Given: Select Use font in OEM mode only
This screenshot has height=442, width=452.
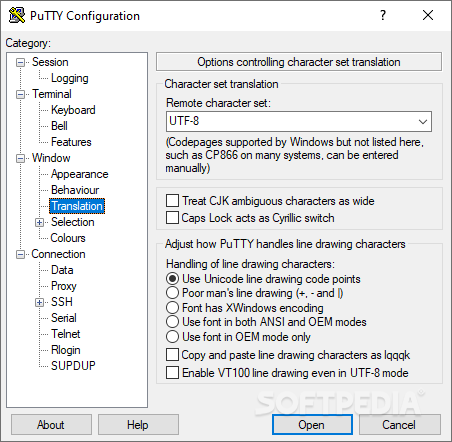Looking at the screenshot, I should click(x=172, y=337).
